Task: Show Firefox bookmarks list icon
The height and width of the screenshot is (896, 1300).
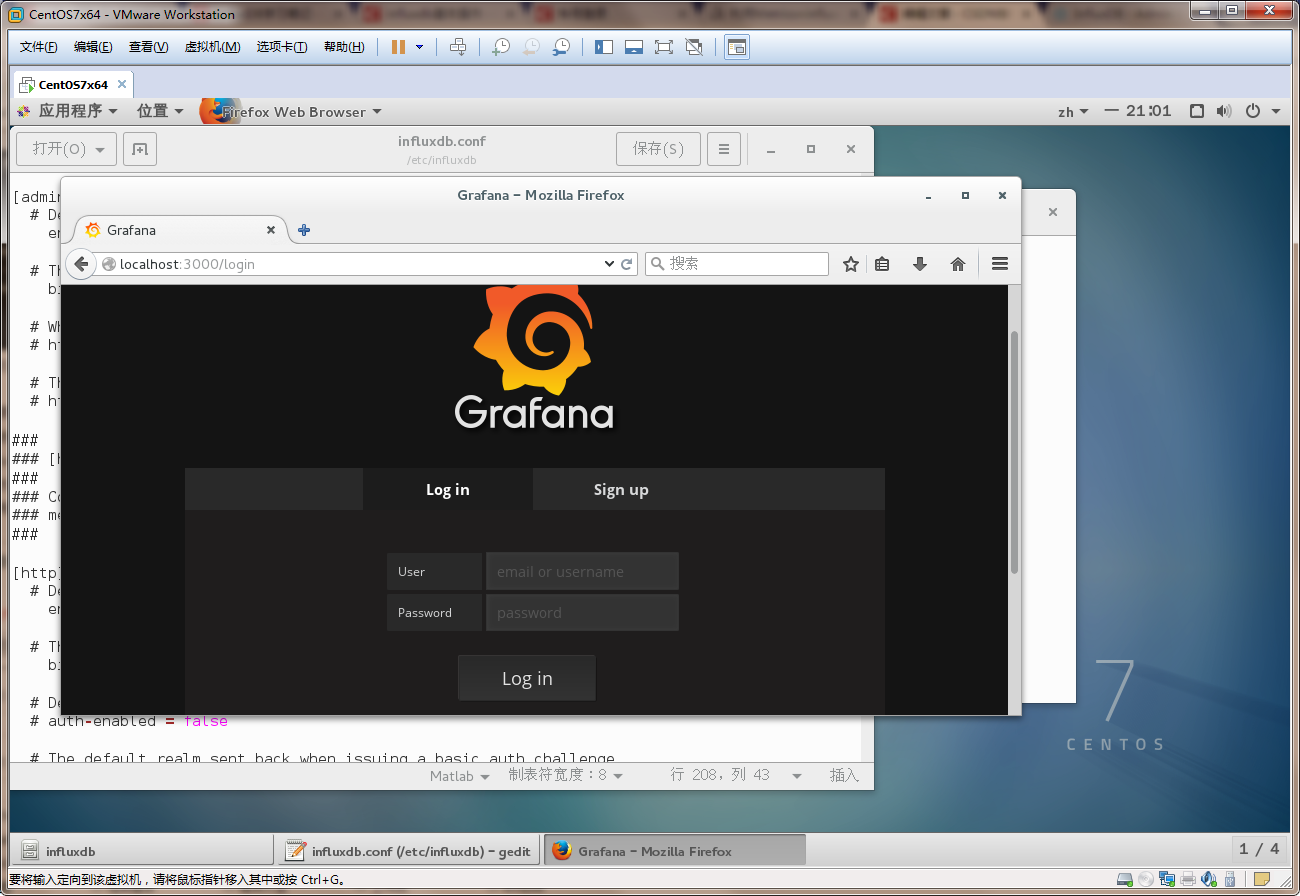Action: (x=882, y=264)
